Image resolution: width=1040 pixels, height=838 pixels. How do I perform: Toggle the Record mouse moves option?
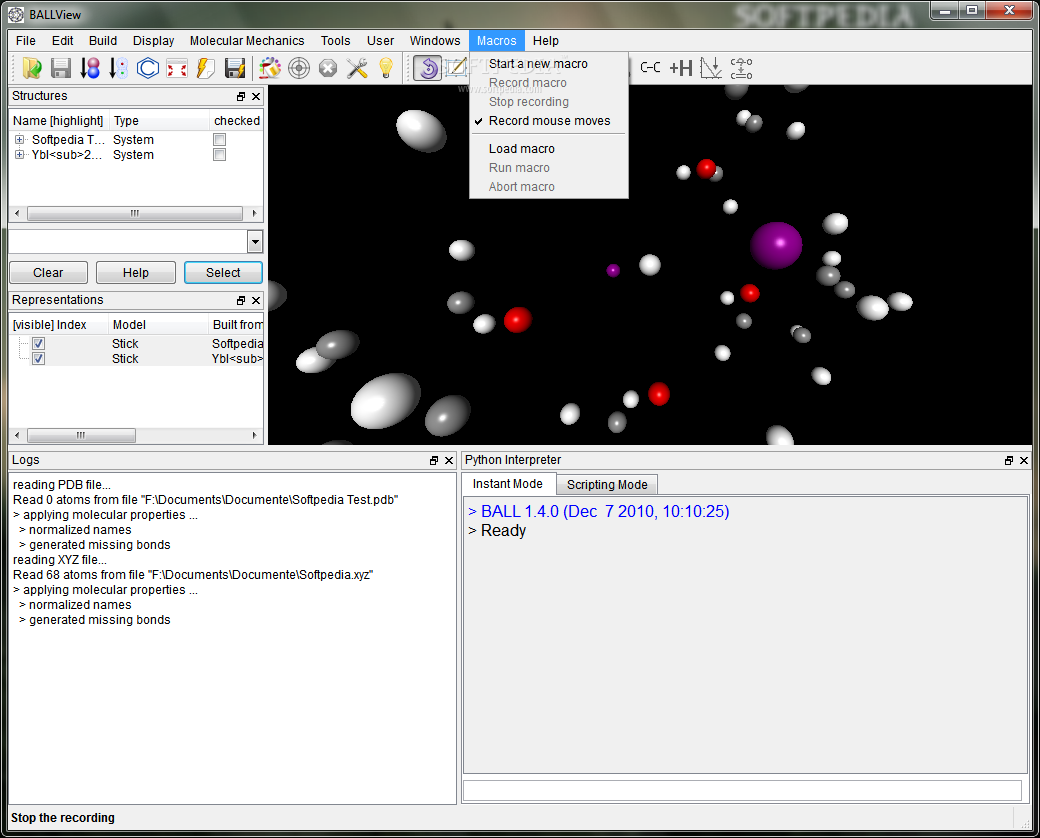[549, 121]
